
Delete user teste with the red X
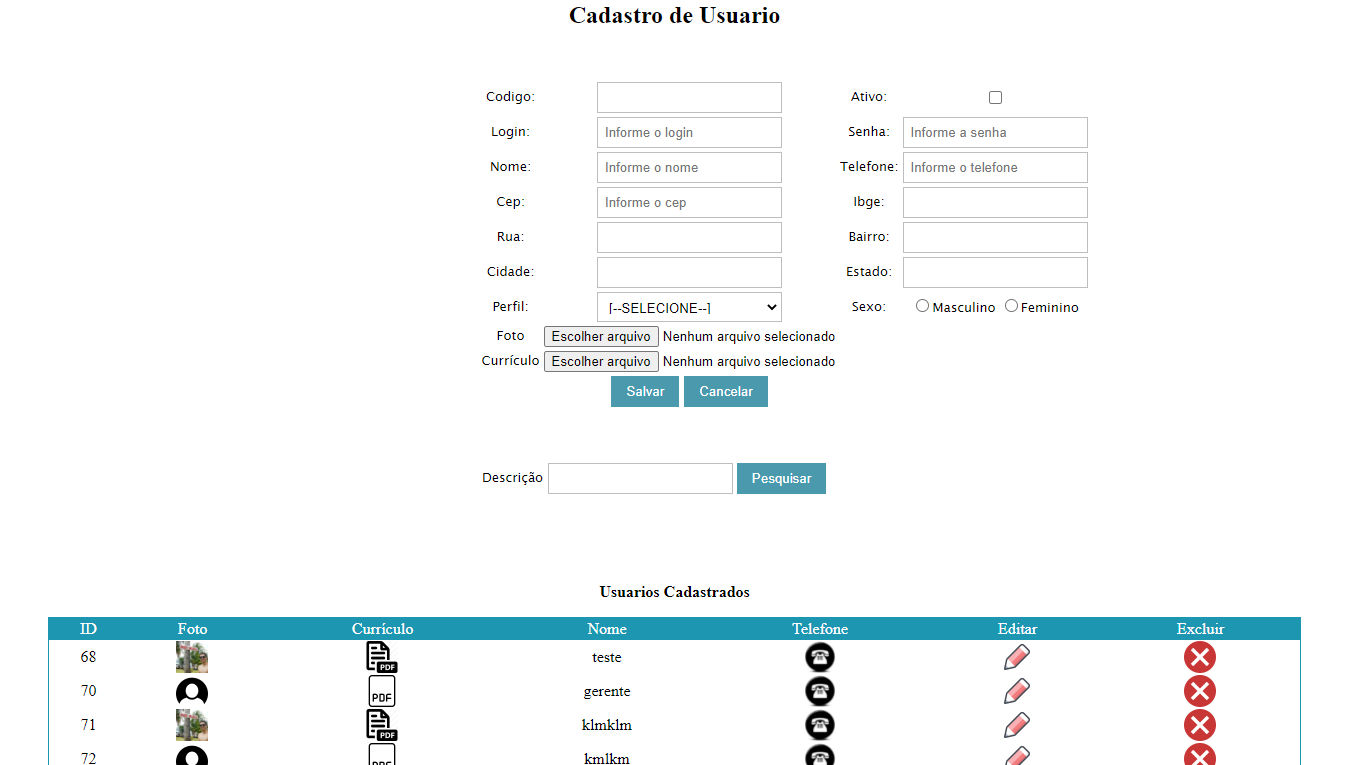1200,657
